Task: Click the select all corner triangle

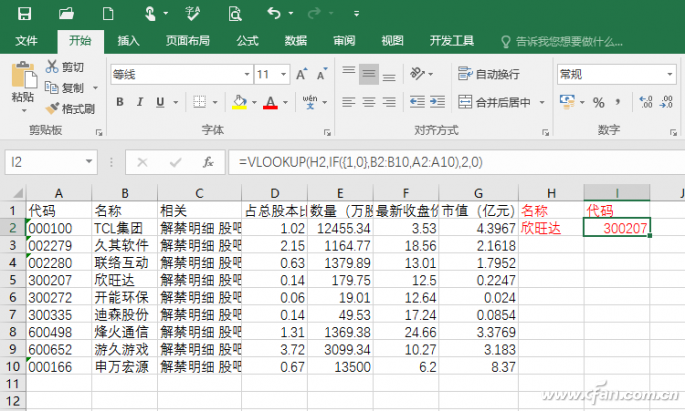Action: (x=17, y=193)
